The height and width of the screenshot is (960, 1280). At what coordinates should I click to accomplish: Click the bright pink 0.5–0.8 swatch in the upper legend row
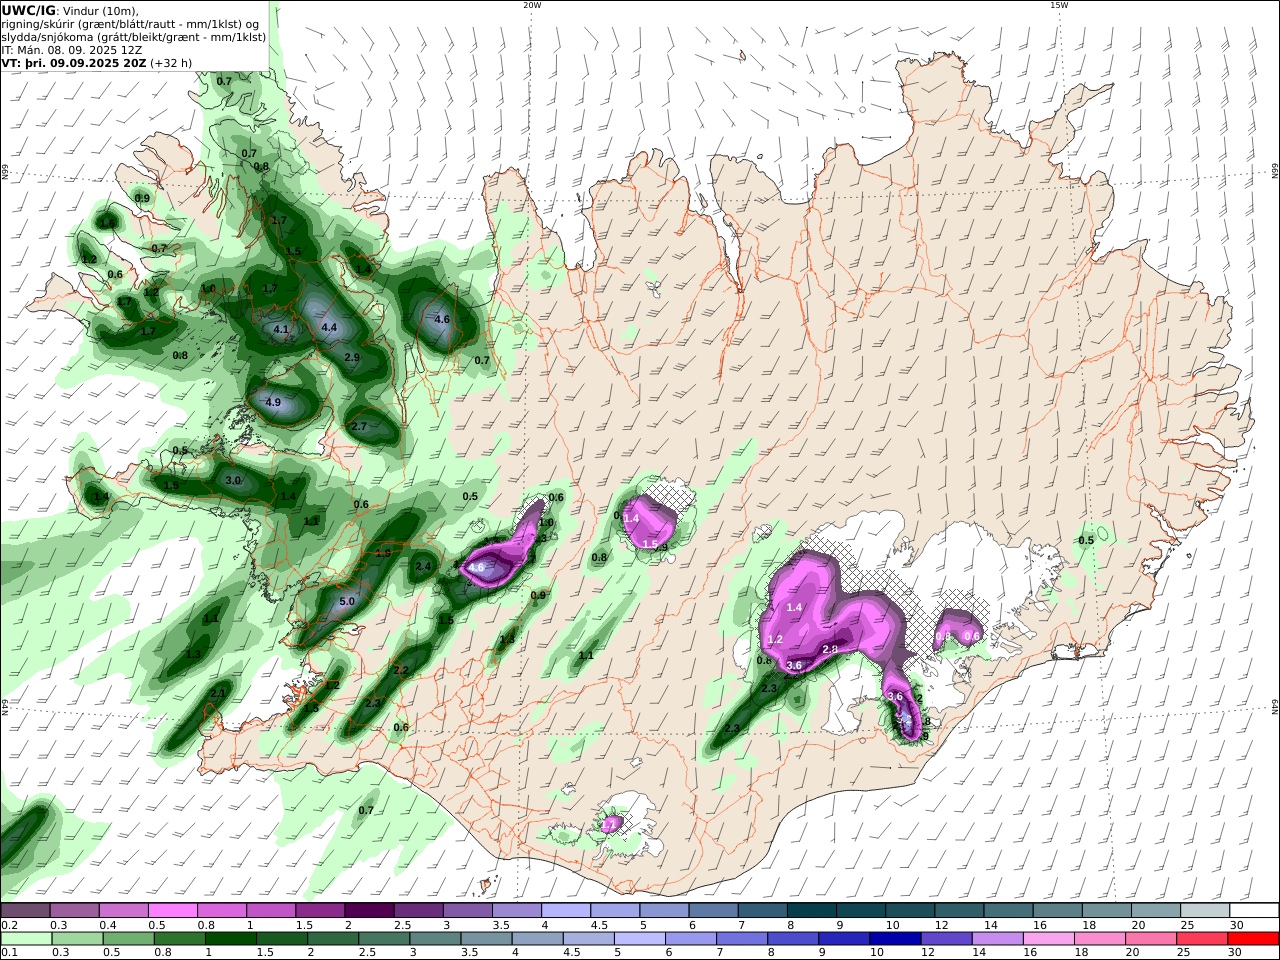click(172, 911)
